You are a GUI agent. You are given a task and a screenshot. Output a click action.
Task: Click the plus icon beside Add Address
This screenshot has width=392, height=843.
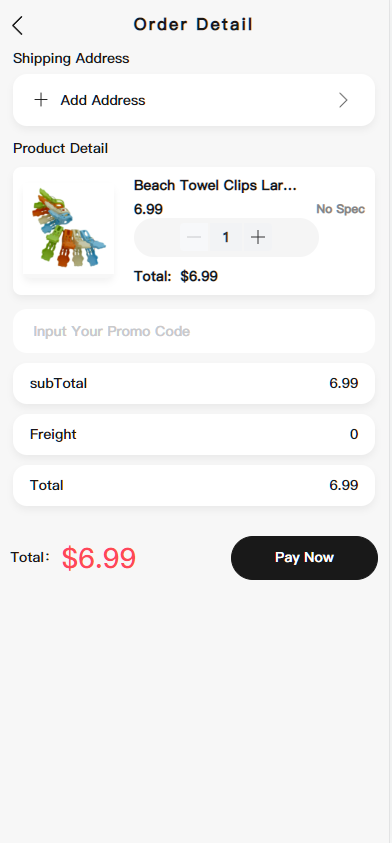pos(41,100)
